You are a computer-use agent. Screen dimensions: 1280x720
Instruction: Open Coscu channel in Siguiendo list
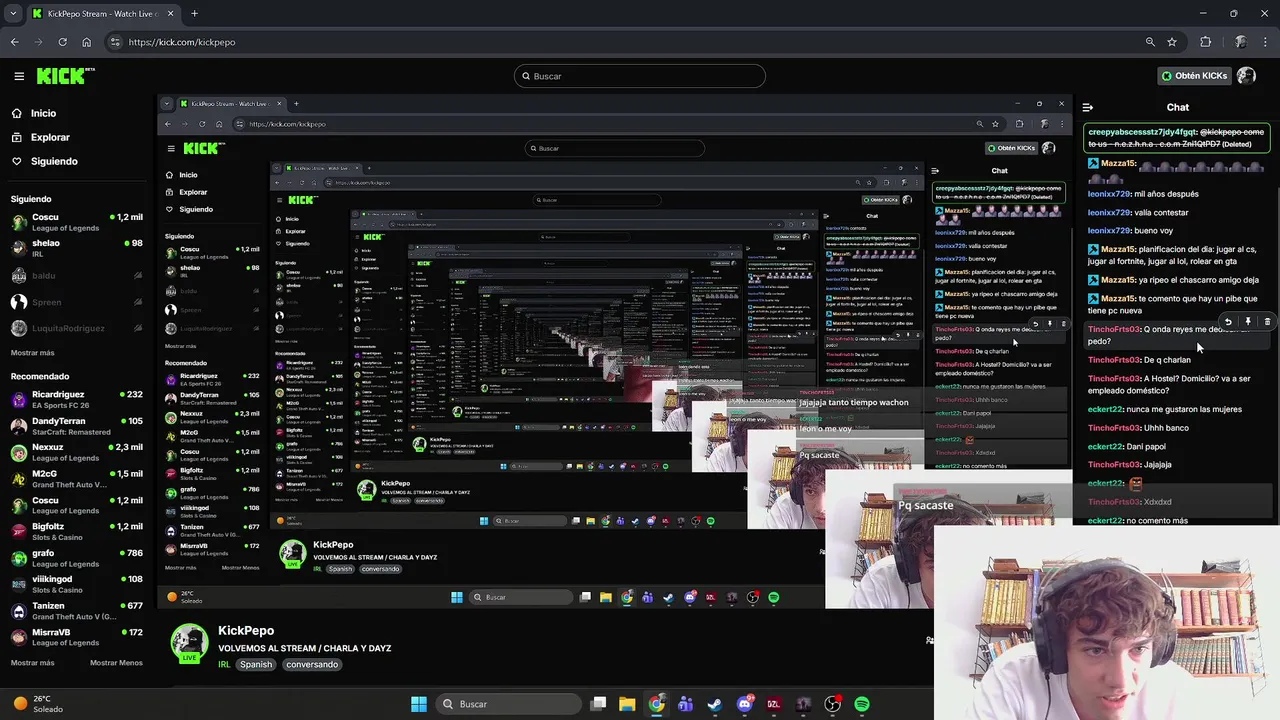(x=76, y=222)
